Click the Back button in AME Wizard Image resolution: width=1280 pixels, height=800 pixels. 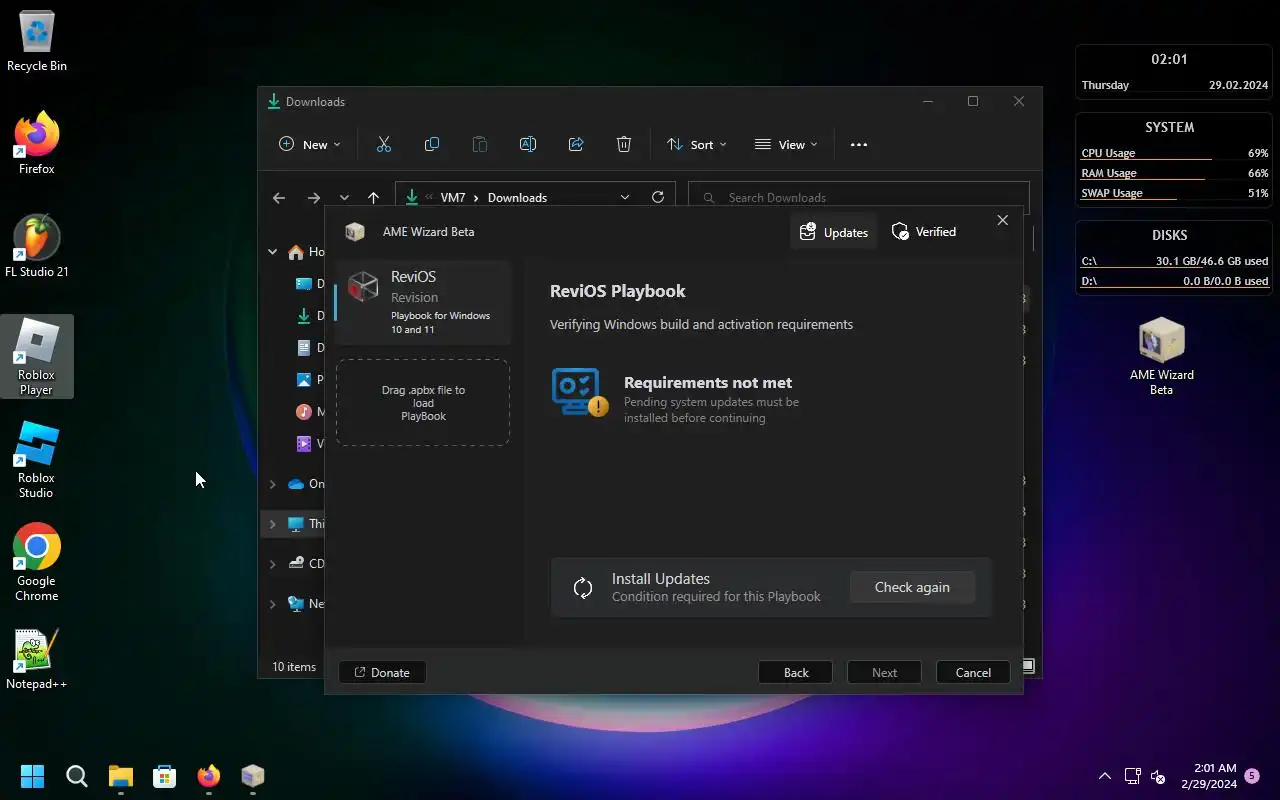(x=796, y=672)
